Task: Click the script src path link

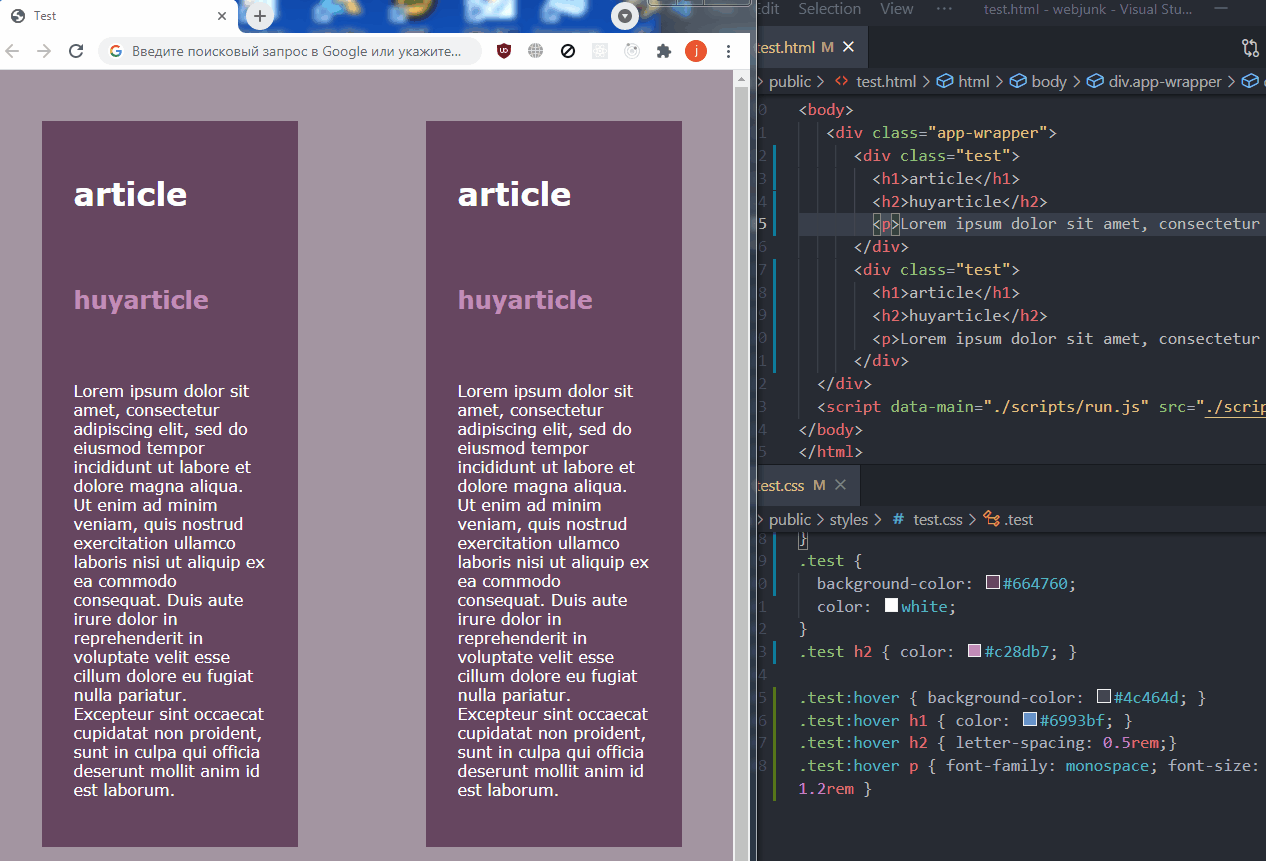Action: [1235, 407]
